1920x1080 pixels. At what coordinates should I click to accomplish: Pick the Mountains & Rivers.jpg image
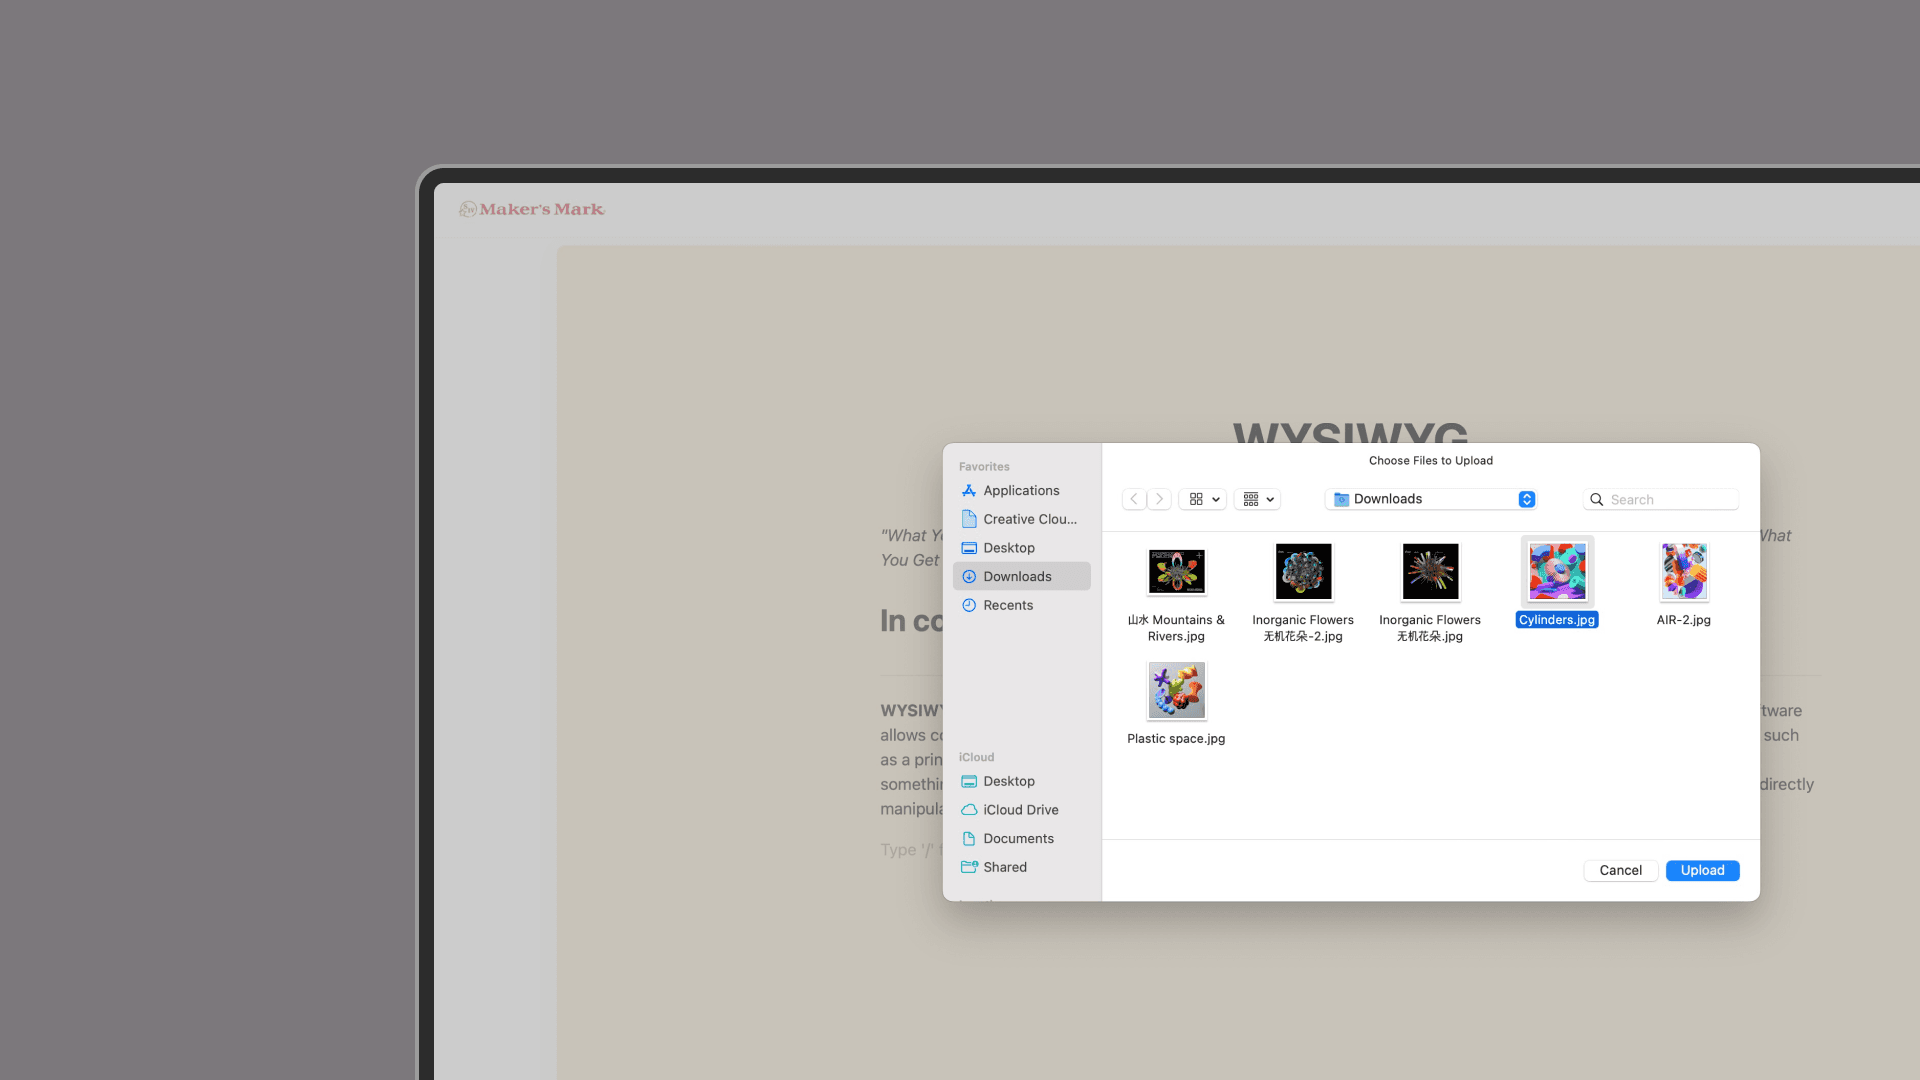(x=1176, y=572)
